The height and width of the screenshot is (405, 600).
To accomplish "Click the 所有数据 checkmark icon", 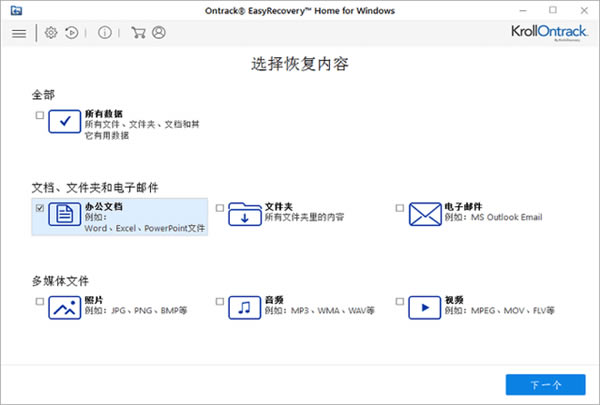I will (65, 121).
